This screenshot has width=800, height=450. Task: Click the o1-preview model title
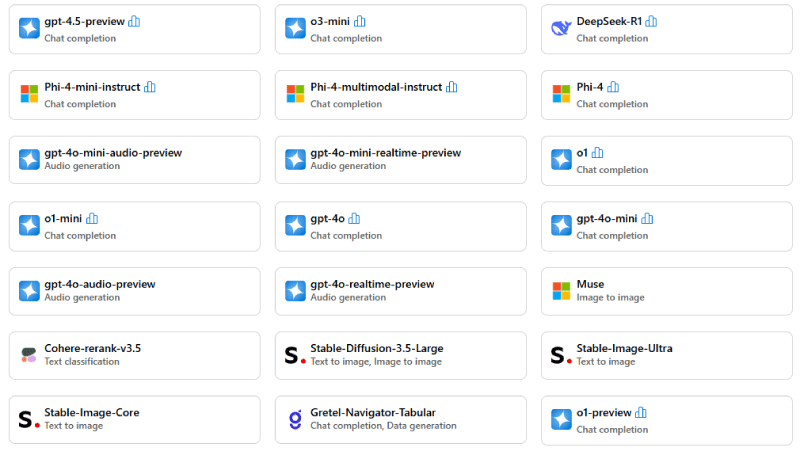(604, 413)
